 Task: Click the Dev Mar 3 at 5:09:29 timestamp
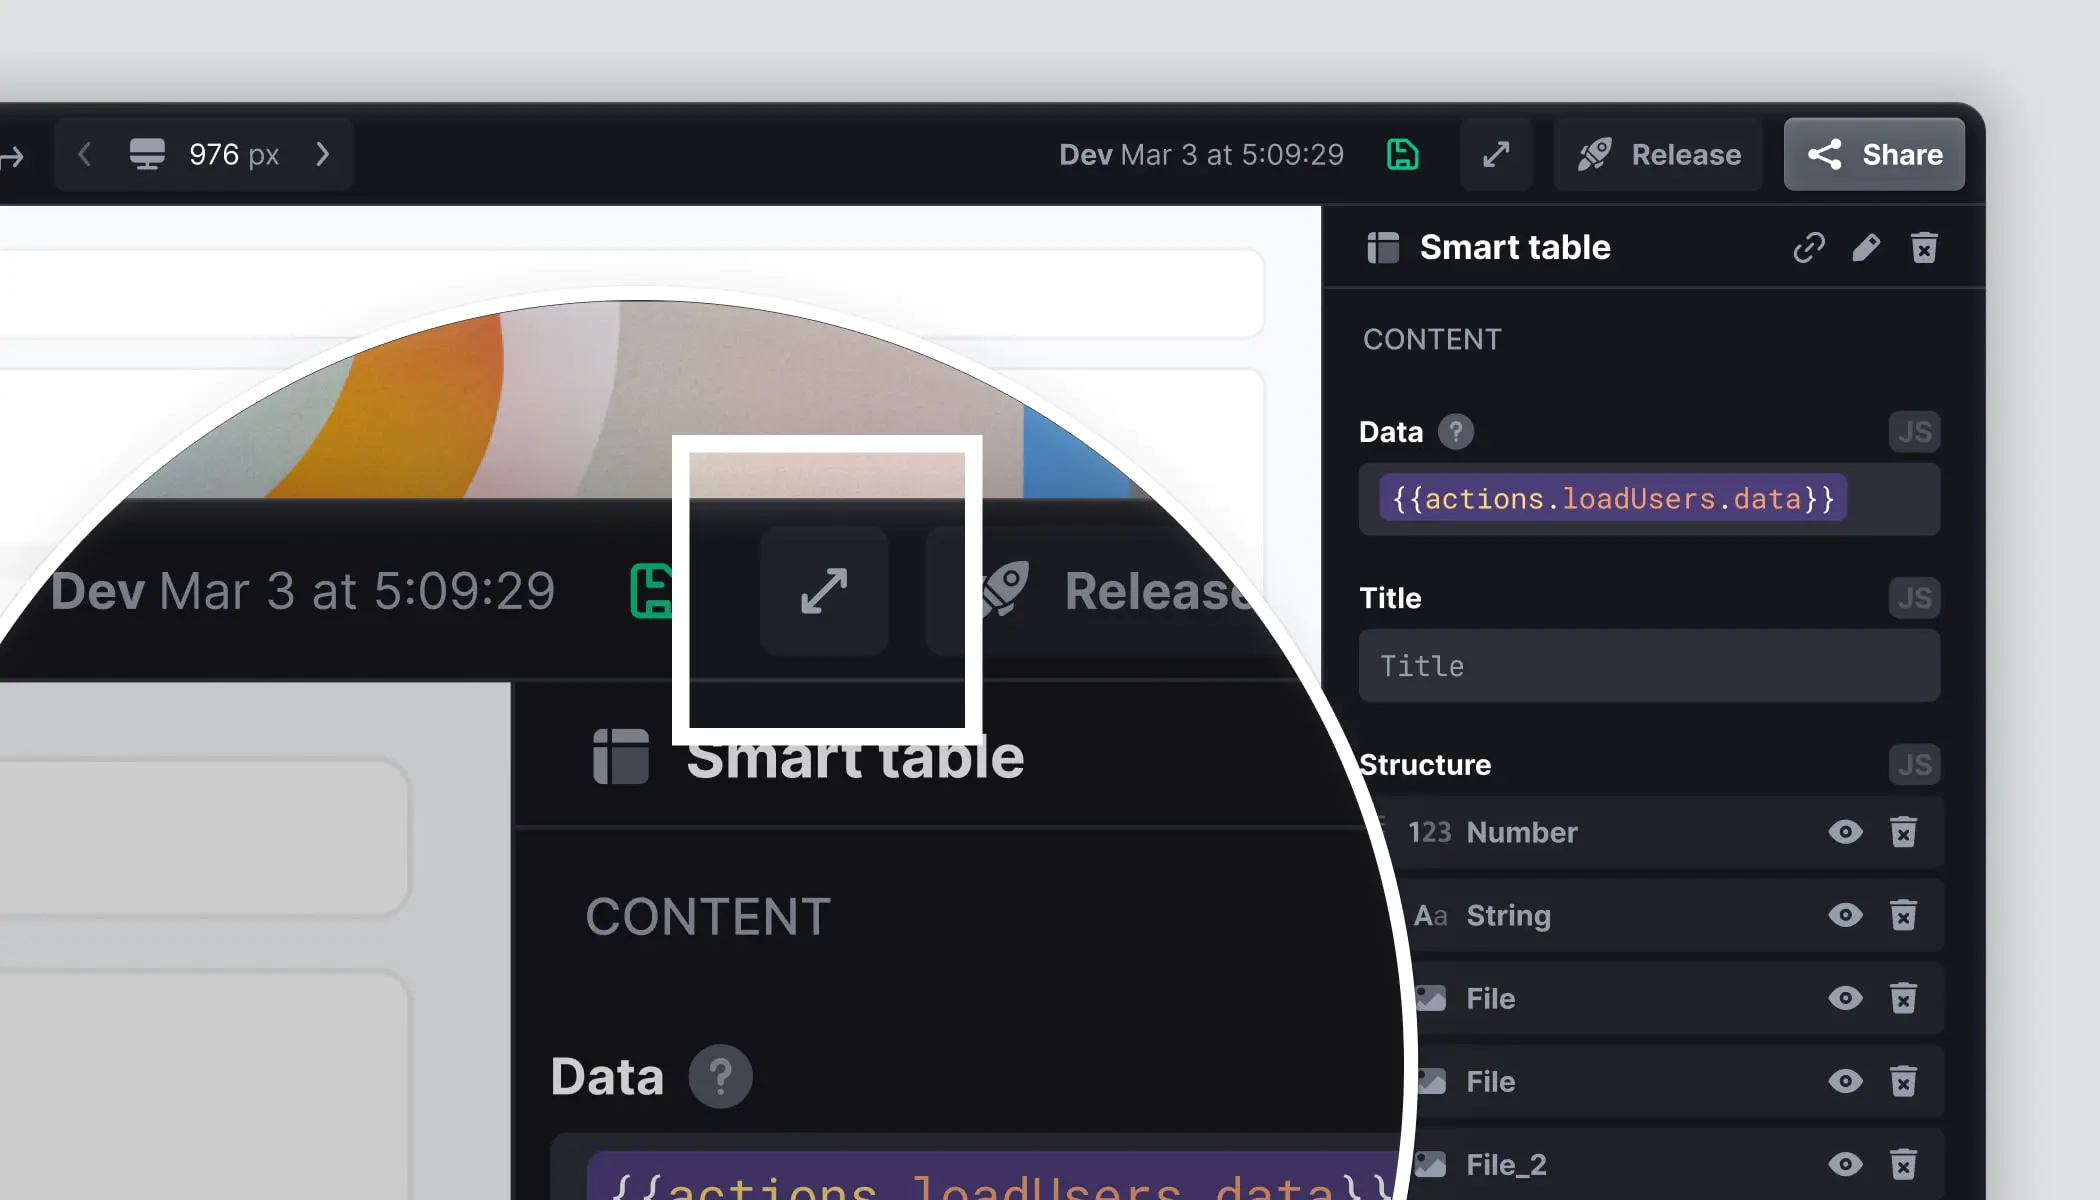(1201, 154)
